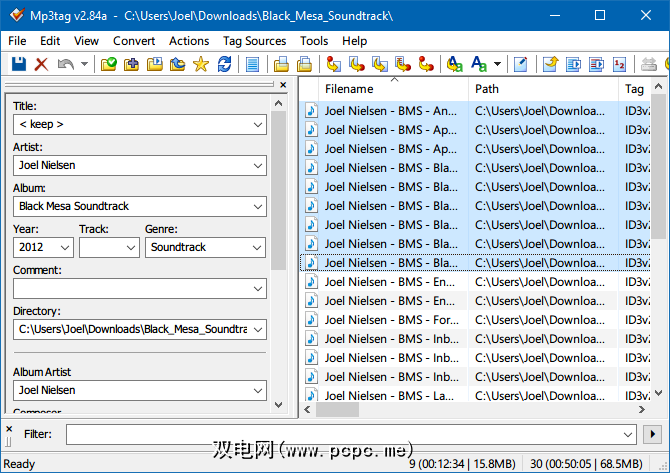Click the Create playlist from selected files icon
Image resolution: width=670 pixels, height=473 pixels.
coord(597,65)
